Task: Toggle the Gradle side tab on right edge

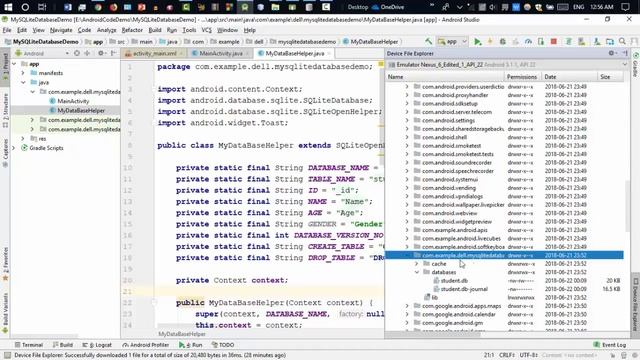Action: click(636, 64)
